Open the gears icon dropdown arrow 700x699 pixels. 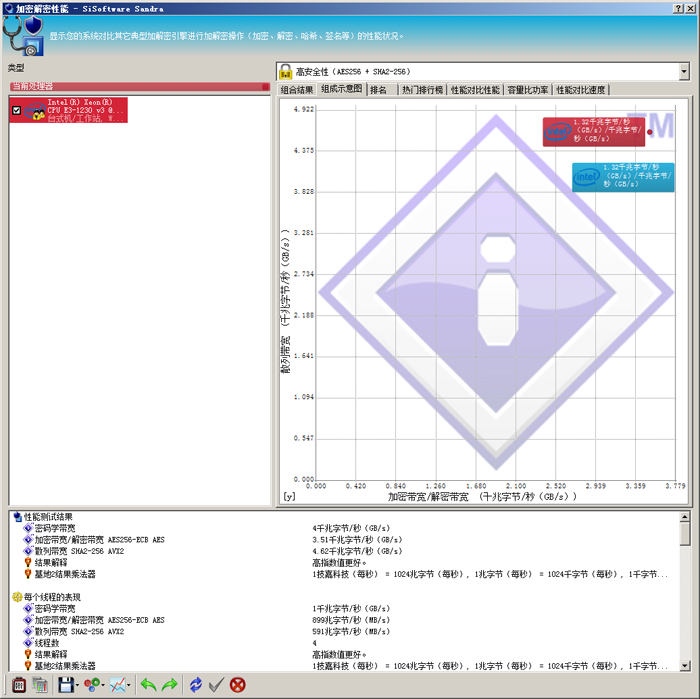(x=103, y=685)
